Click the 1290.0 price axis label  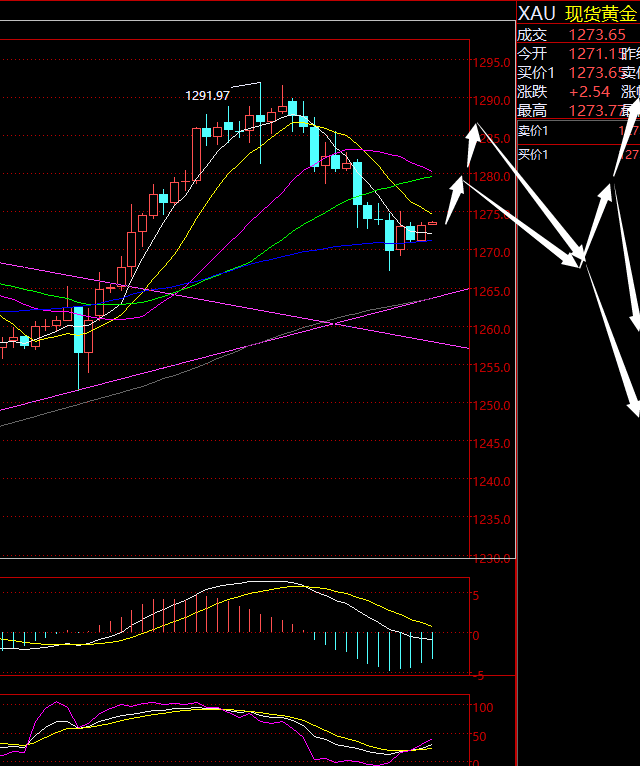[491, 101]
